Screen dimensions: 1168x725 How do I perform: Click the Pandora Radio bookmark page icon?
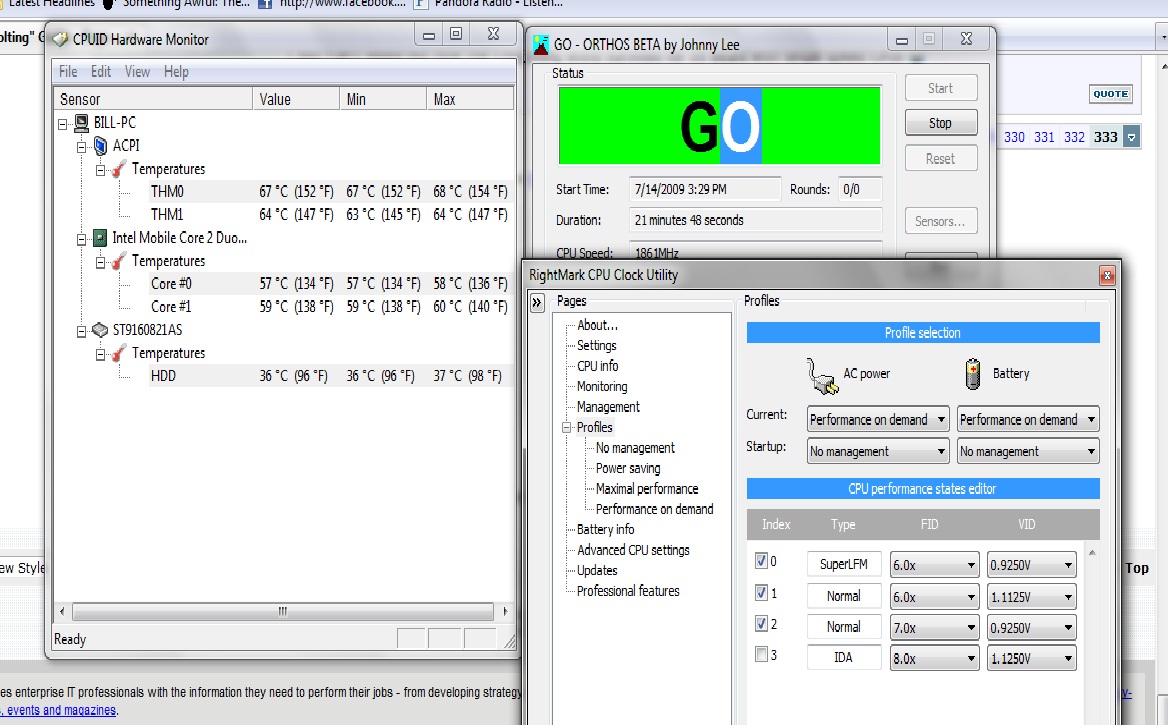tap(421, 4)
